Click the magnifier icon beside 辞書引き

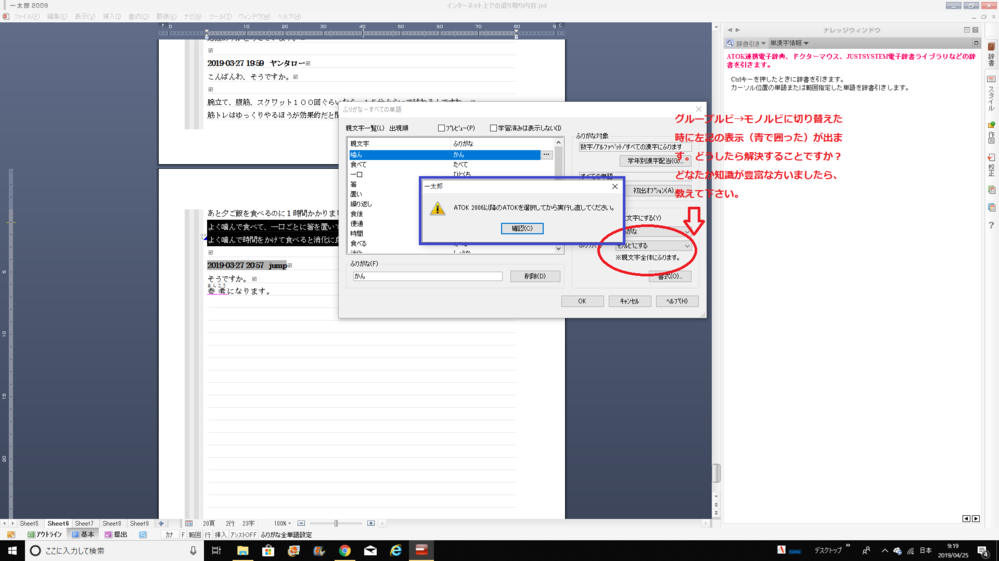point(730,43)
